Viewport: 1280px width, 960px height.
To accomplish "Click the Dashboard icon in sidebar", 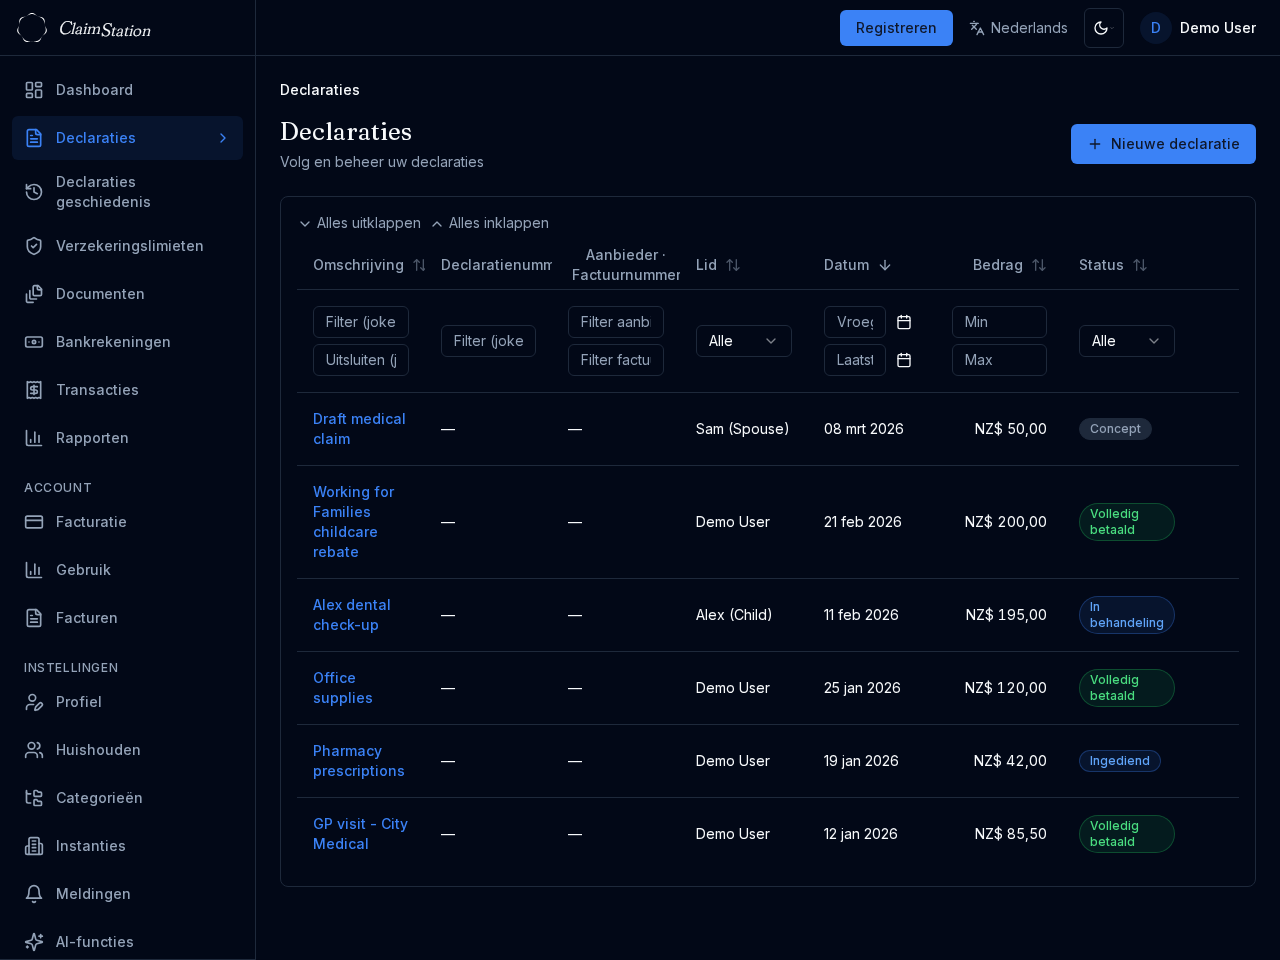I will point(34,90).
